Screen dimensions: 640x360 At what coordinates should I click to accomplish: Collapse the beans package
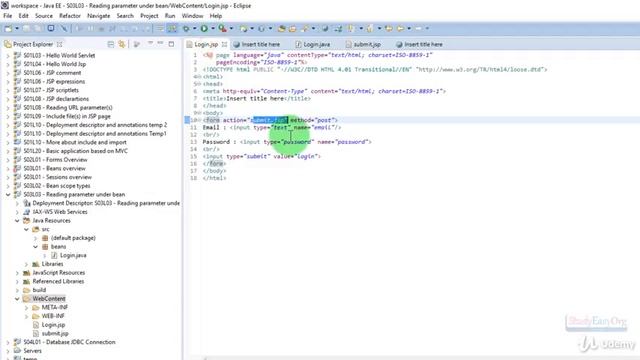coord(36,247)
